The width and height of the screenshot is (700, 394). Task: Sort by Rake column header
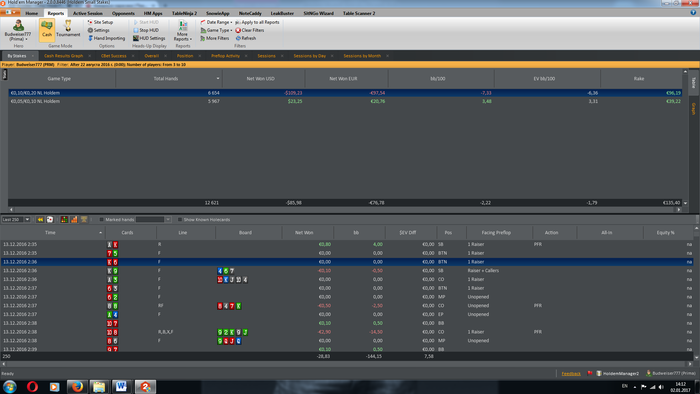click(639, 79)
